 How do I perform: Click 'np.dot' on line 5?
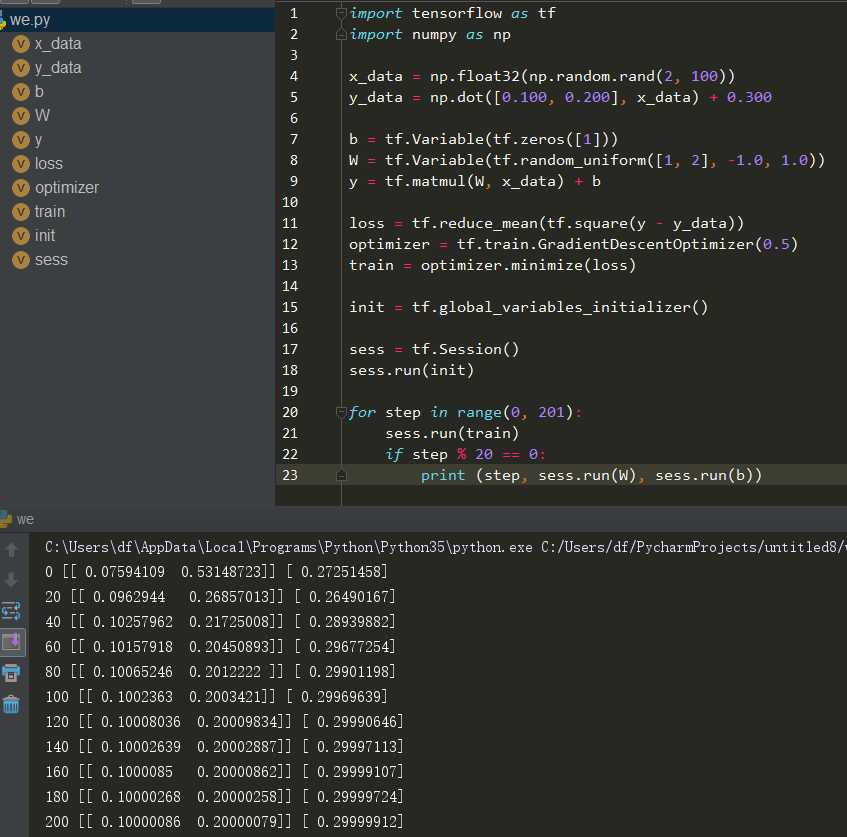coord(456,97)
